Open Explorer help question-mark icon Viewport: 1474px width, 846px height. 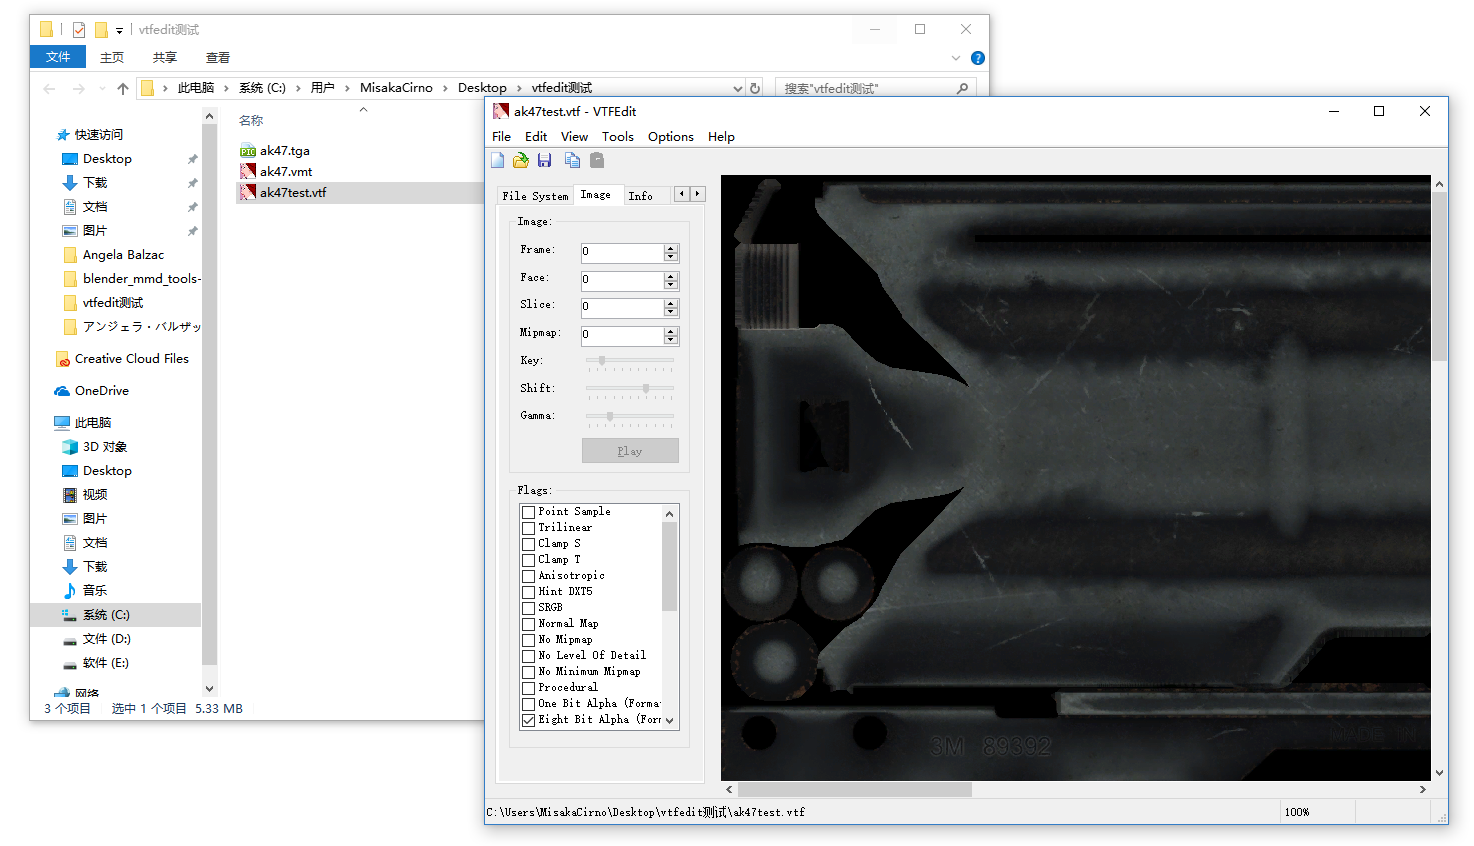pyautogui.click(x=978, y=58)
